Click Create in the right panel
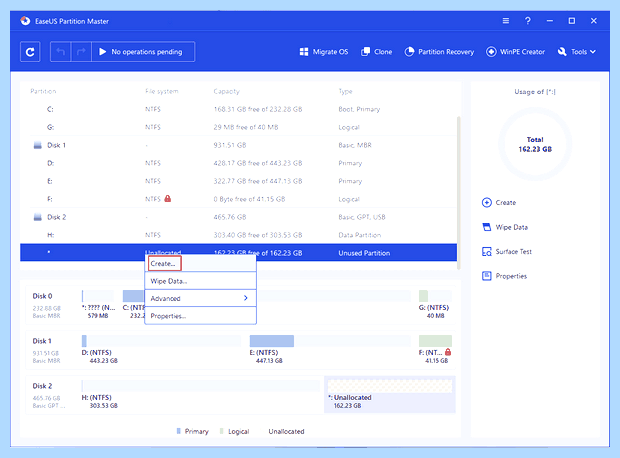The image size is (620, 458). 499,203
